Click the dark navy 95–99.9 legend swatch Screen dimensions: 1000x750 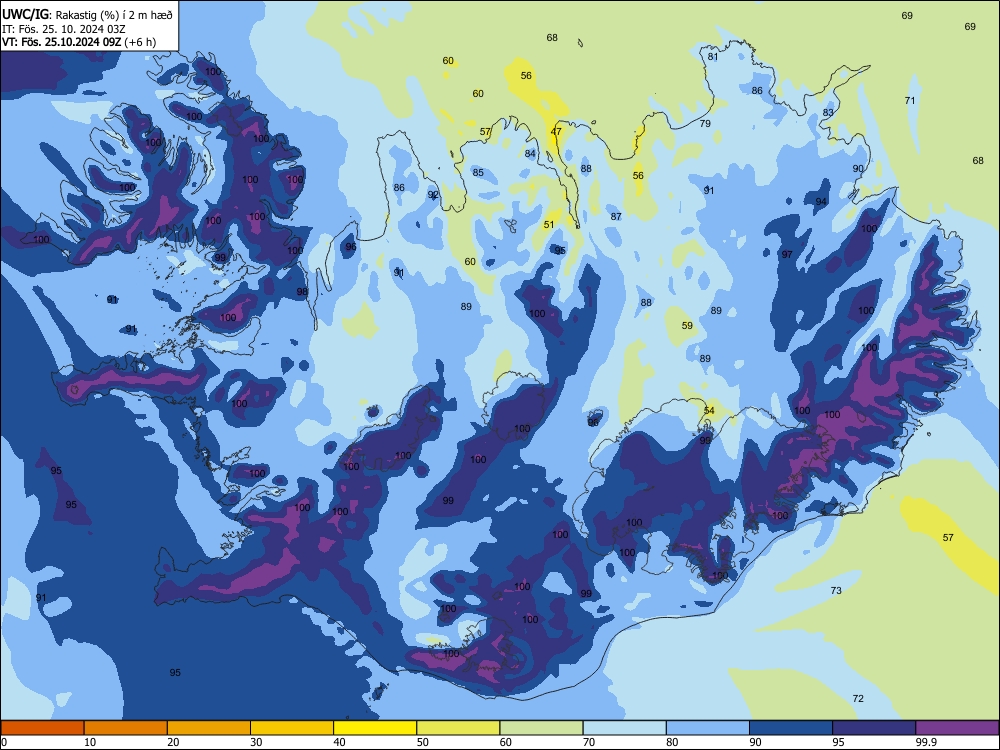click(x=874, y=728)
